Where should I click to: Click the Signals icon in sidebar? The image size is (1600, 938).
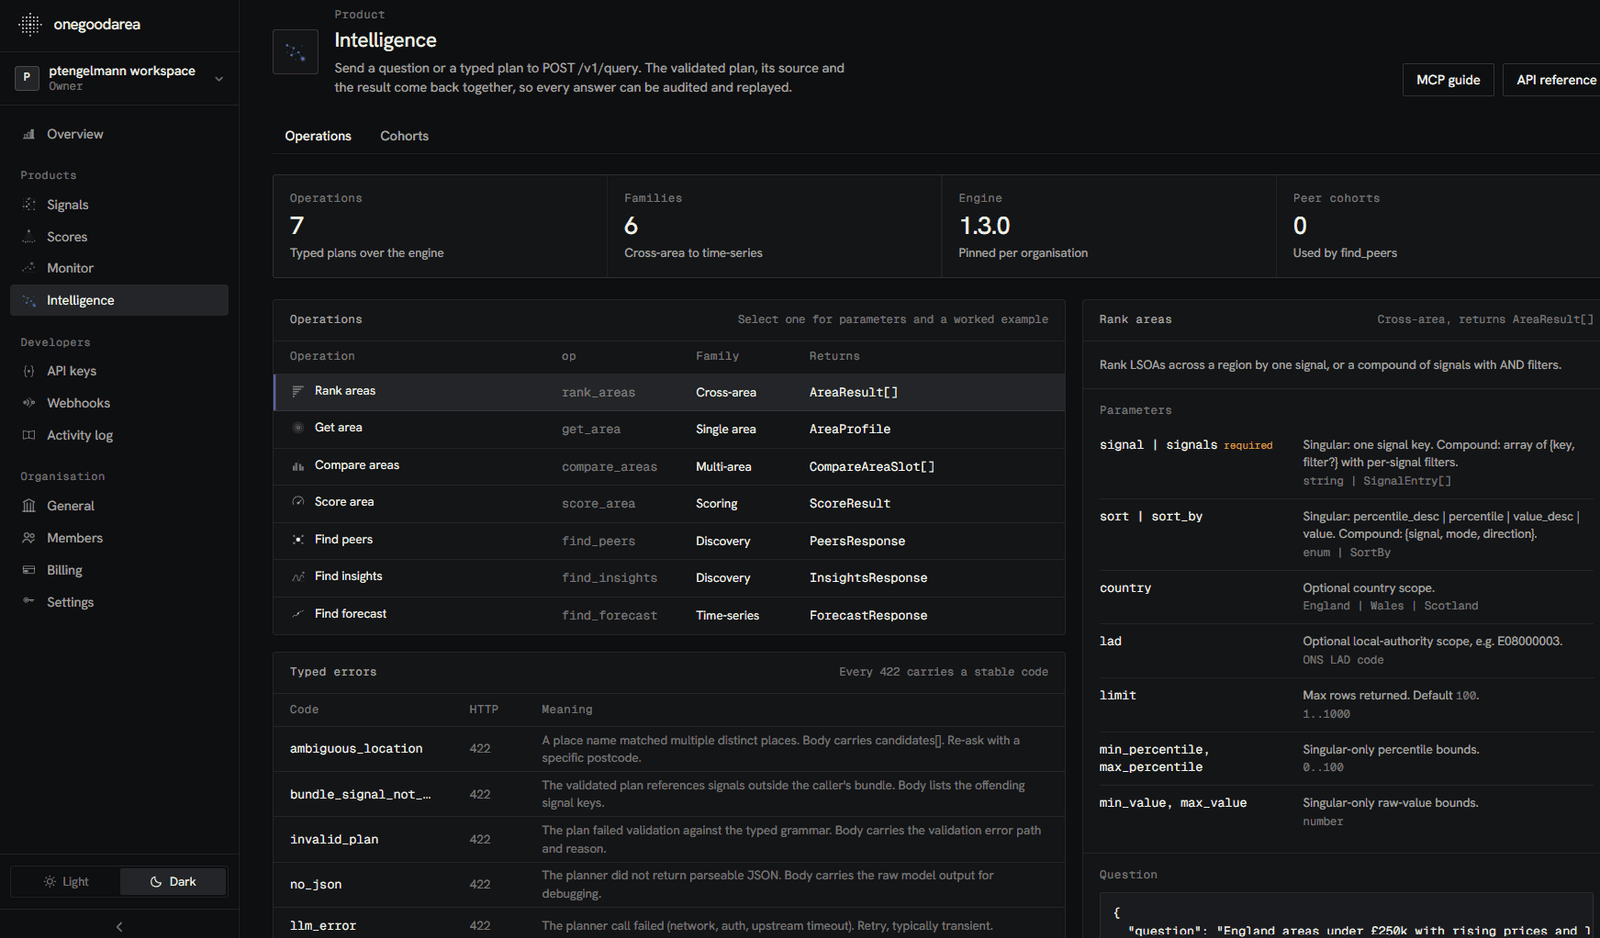pyautogui.click(x=29, y=204)
